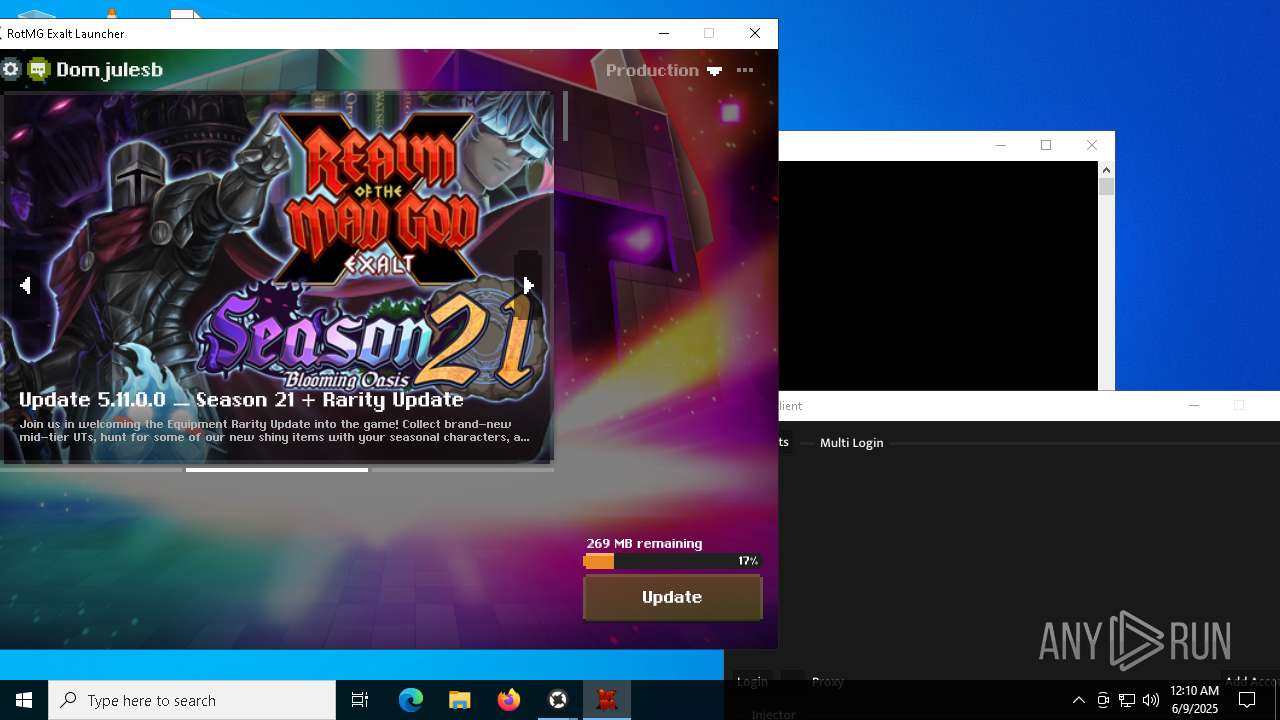Open the Production environment dropdown

tap(663, 70)
